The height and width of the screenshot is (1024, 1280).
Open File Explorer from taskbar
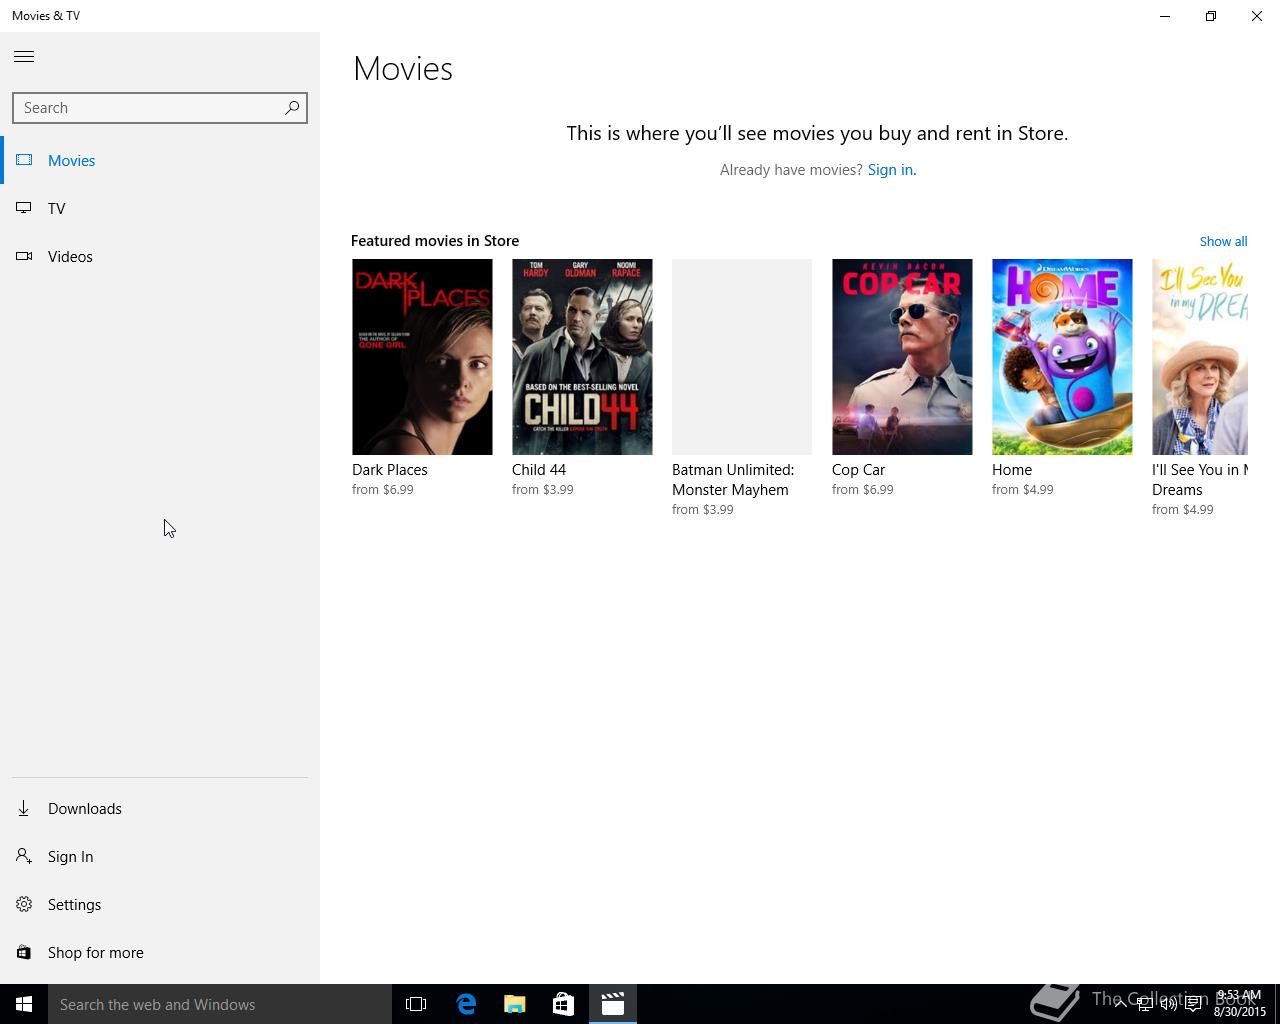[515, 1004]
